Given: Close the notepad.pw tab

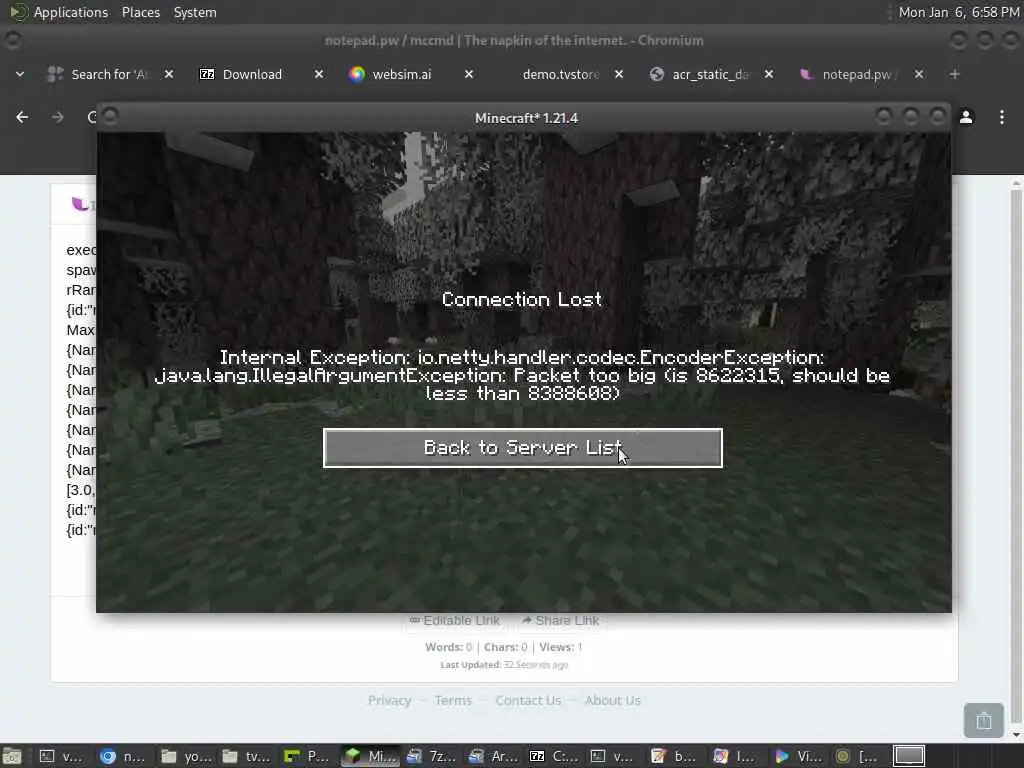Looking at the screenshot, I should (x=919, y=74).
